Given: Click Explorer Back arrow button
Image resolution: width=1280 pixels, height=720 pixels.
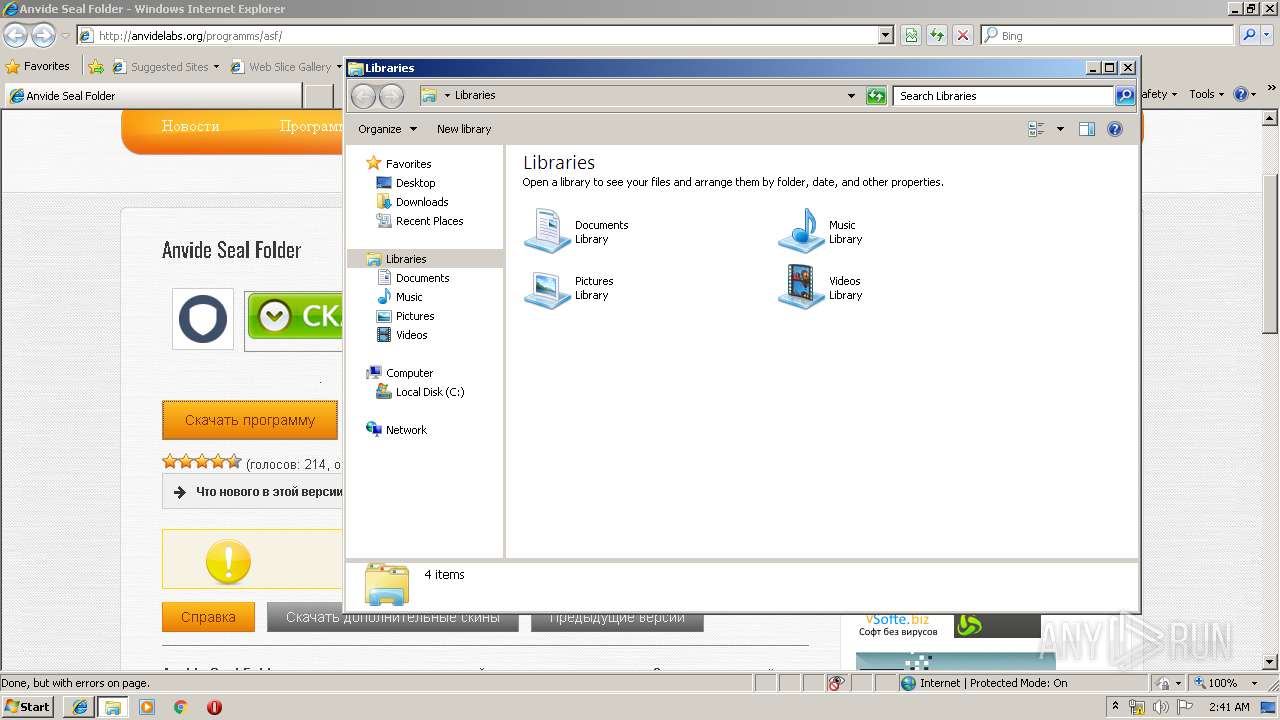Looking at the screenshot, I should (x=363, y=96).
